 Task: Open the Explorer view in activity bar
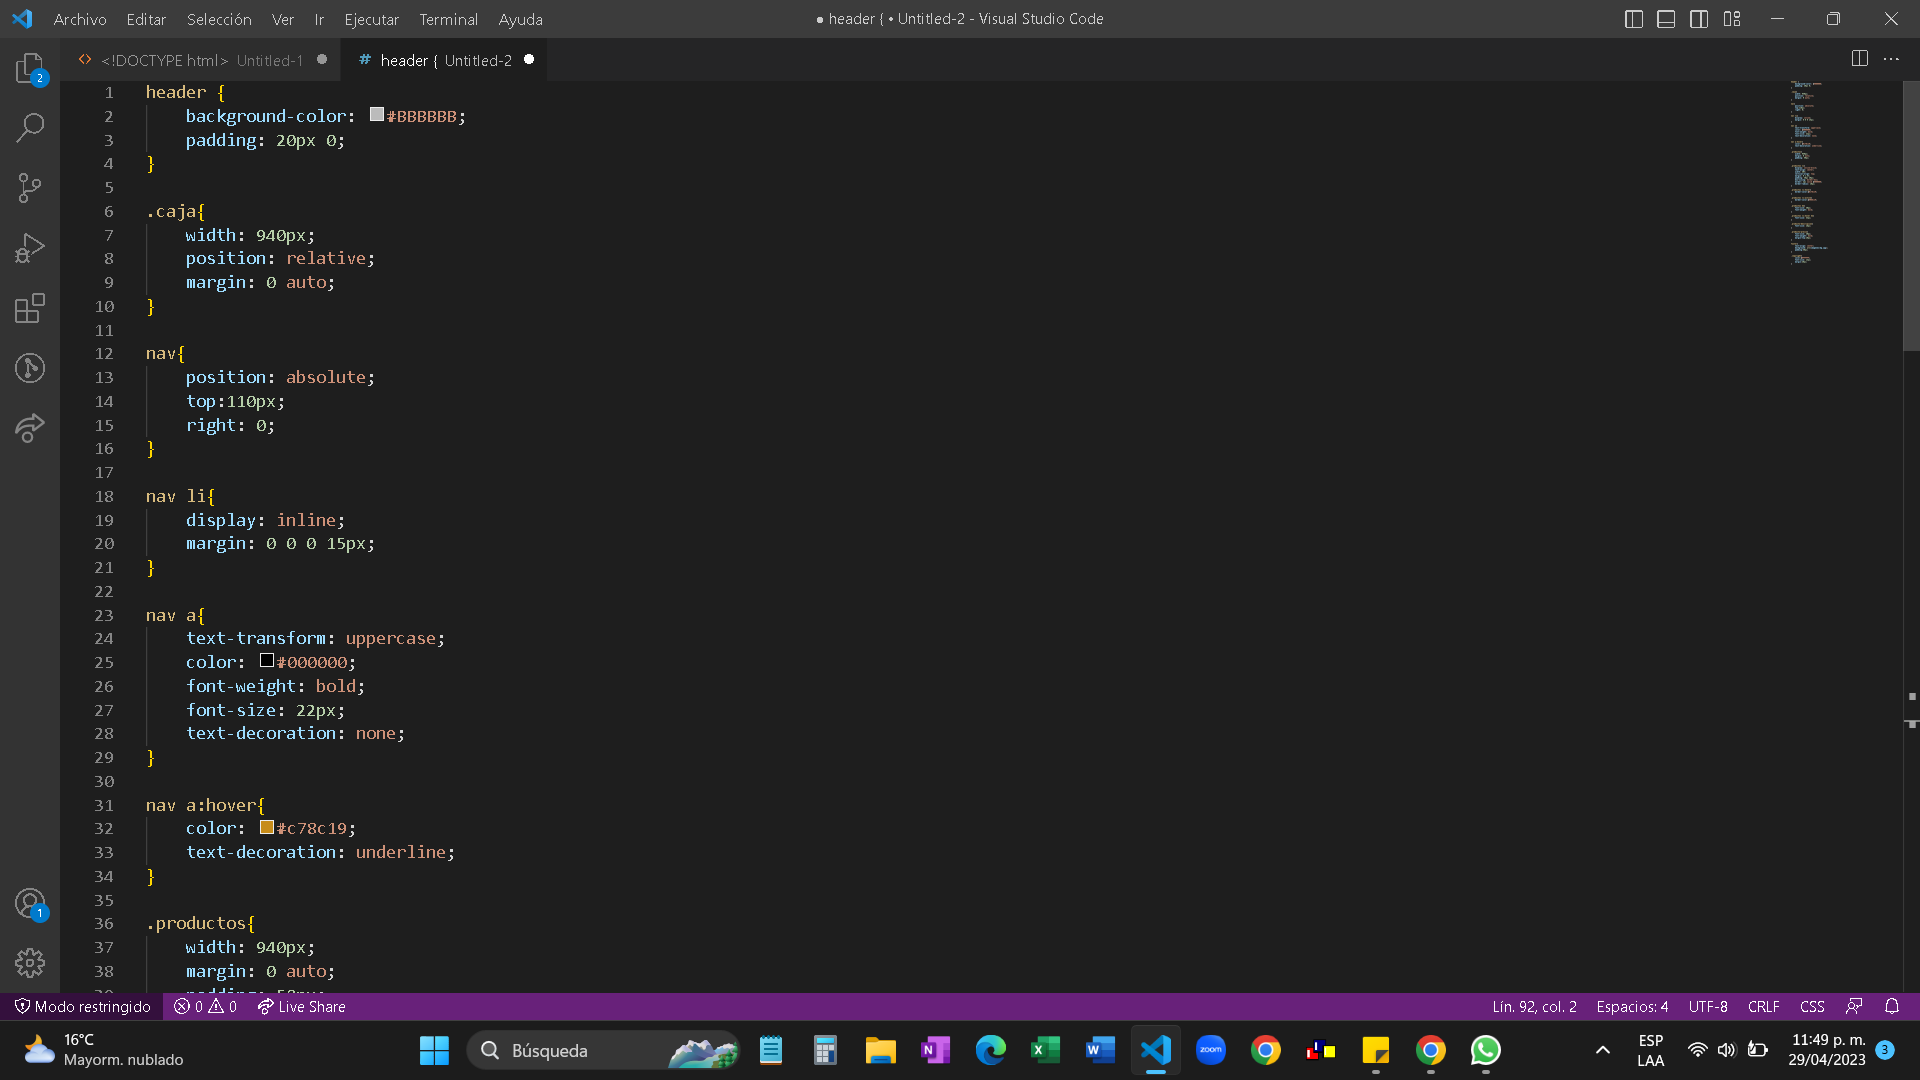[x=30, y=68]
